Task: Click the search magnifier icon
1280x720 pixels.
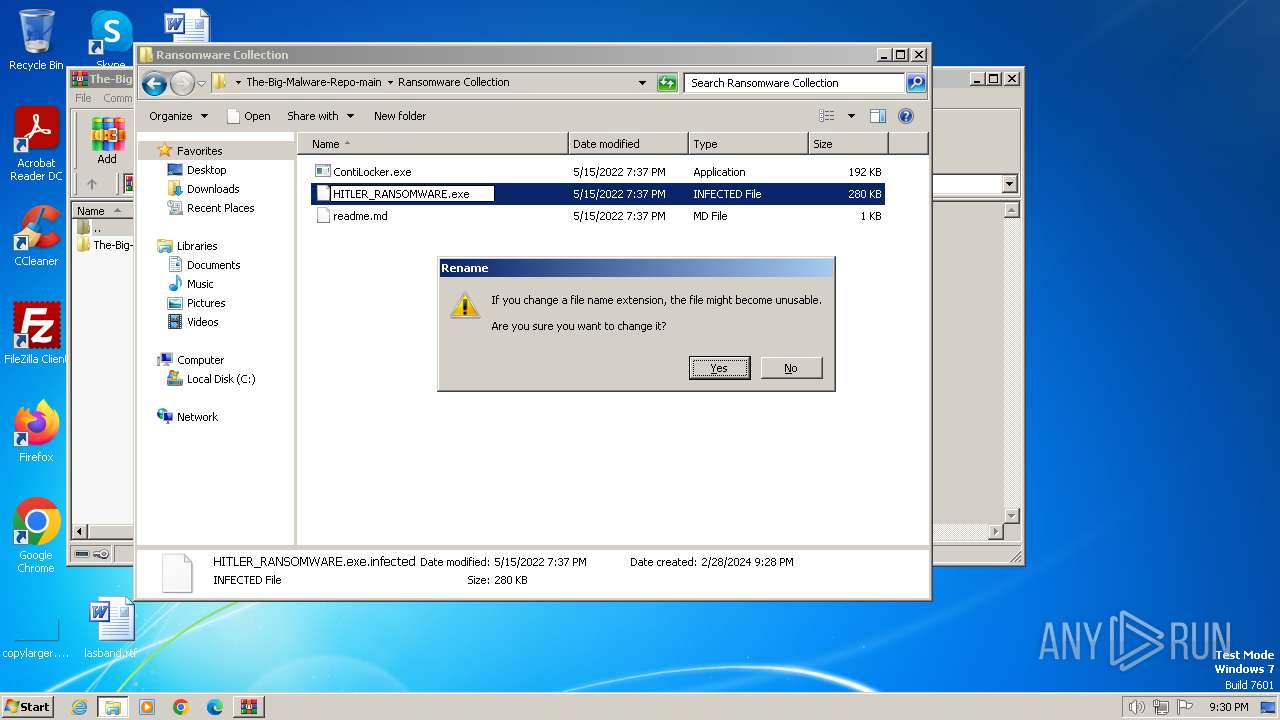Action: [916, 83]
